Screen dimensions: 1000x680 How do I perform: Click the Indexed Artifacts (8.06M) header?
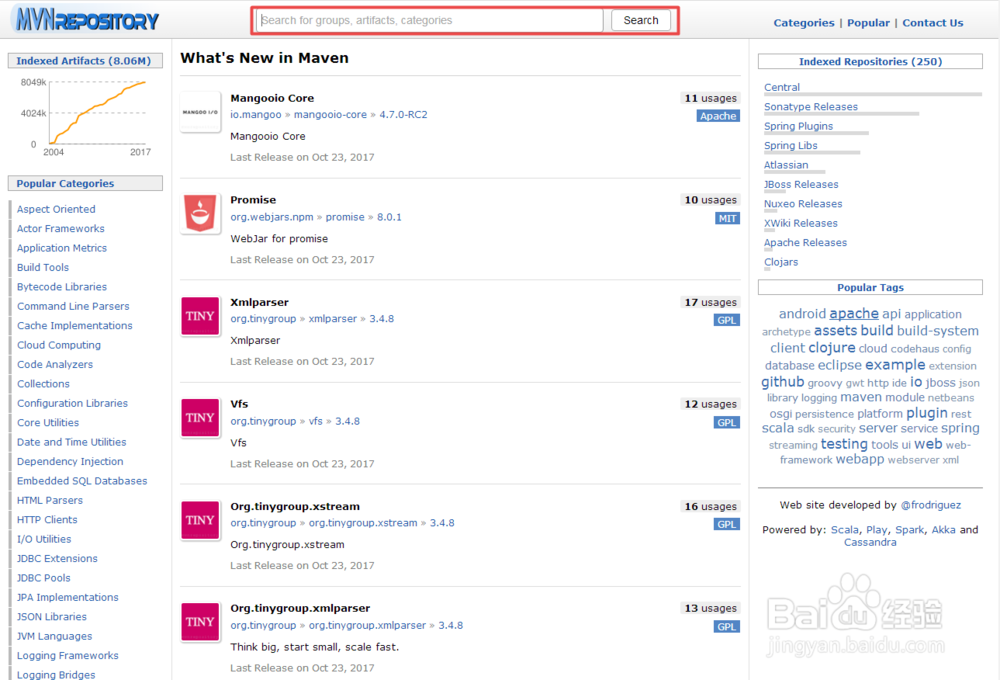click(85, 61)
